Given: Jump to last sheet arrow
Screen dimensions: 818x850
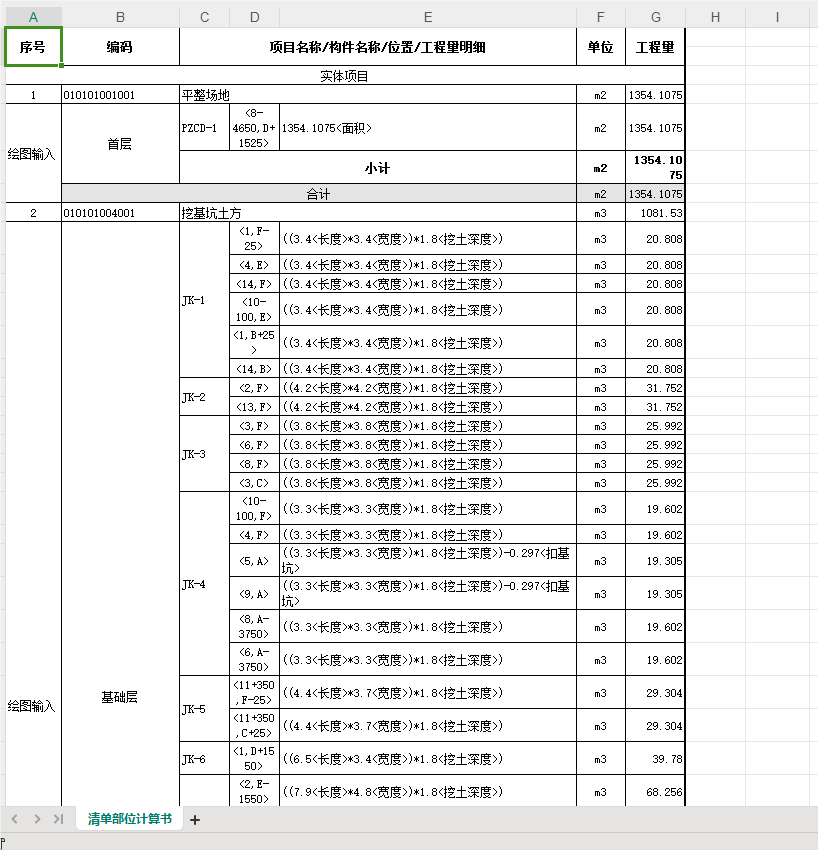Looking at the screenshot, I should point(59,819).
